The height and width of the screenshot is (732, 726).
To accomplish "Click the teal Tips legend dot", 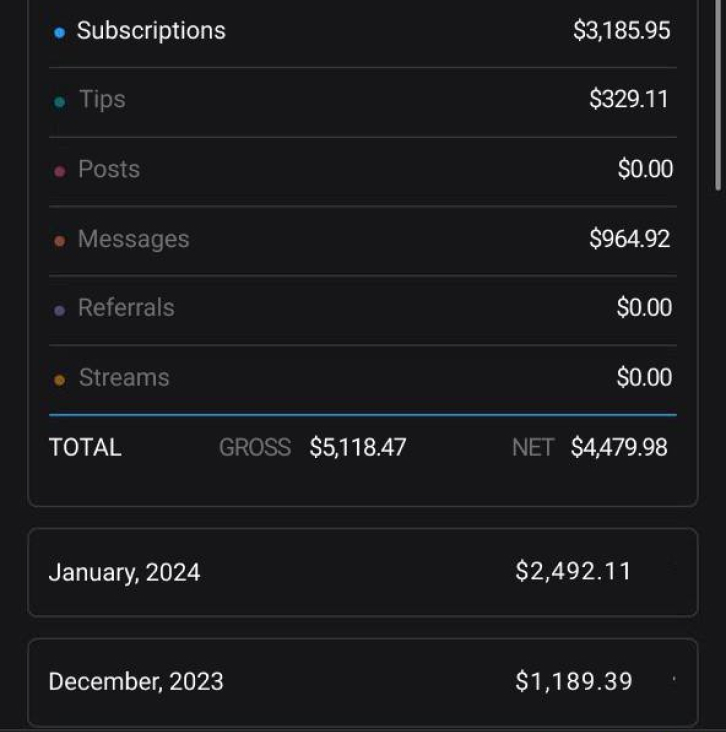I will [59, 101].
